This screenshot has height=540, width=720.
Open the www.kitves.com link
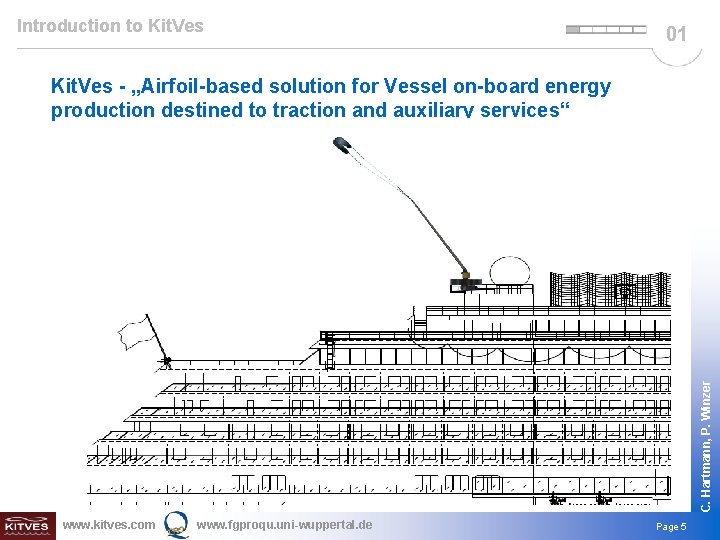click(x=109, y=525)
